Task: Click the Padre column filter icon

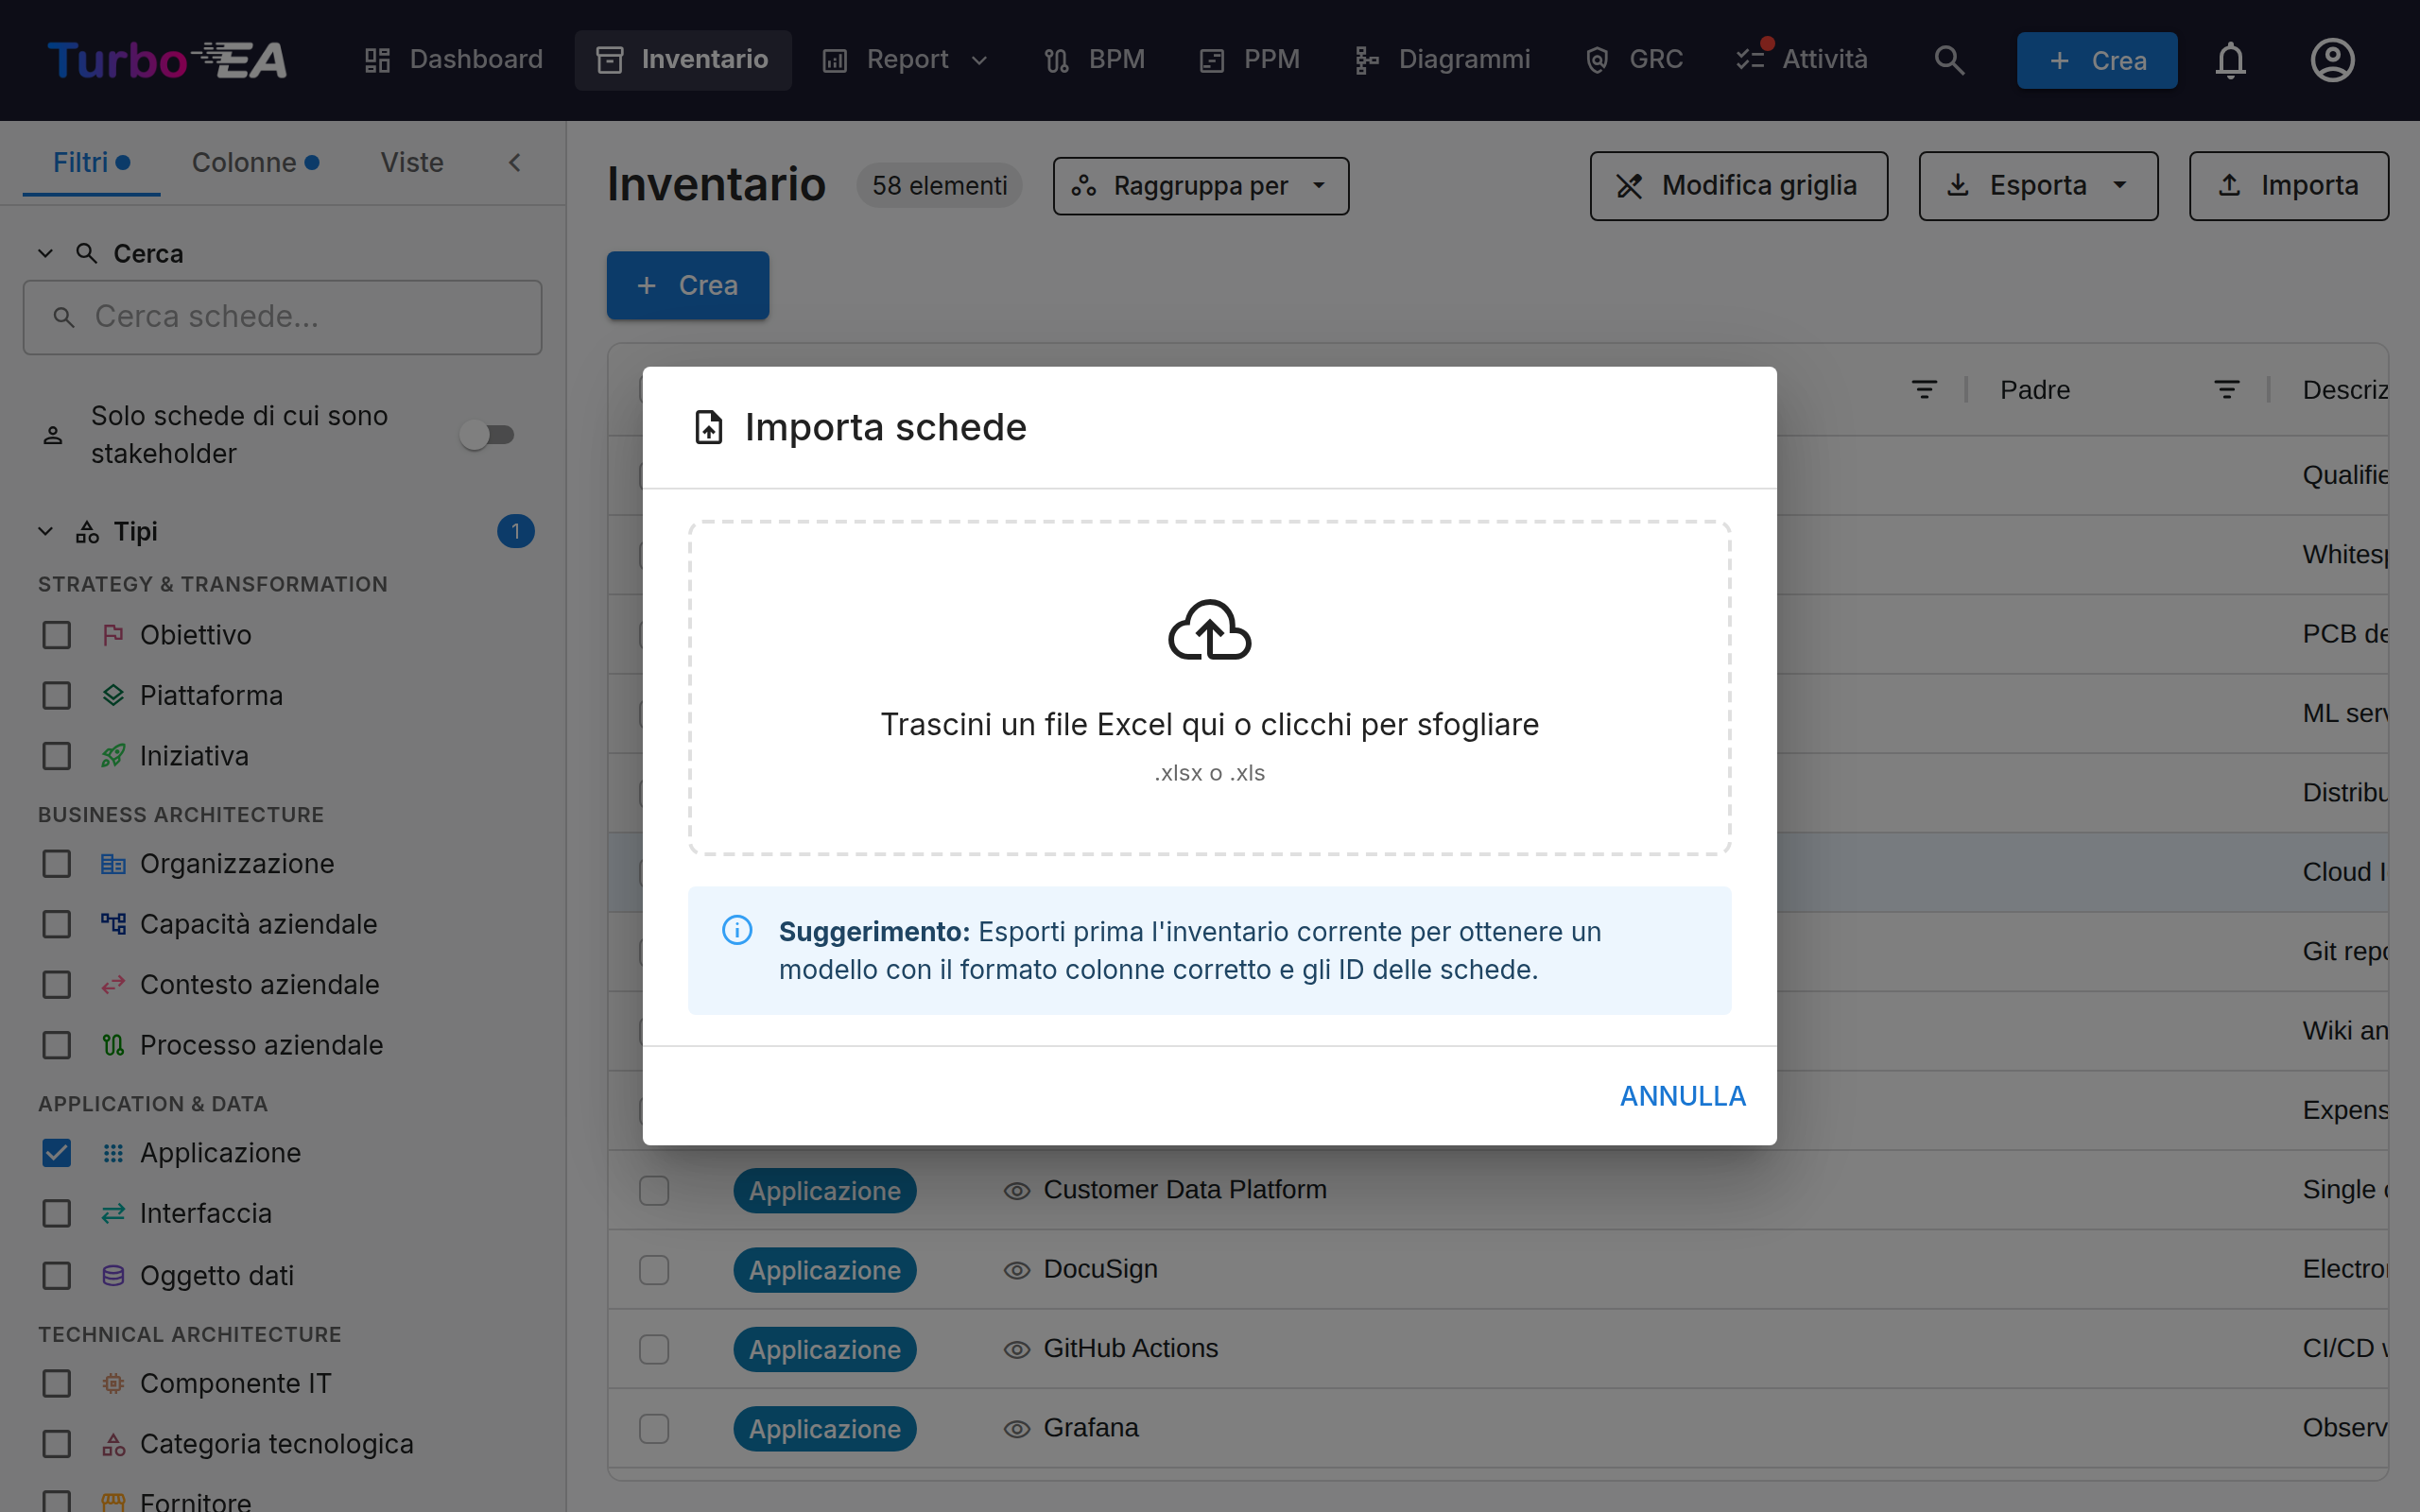Action: pos(2226,390)
